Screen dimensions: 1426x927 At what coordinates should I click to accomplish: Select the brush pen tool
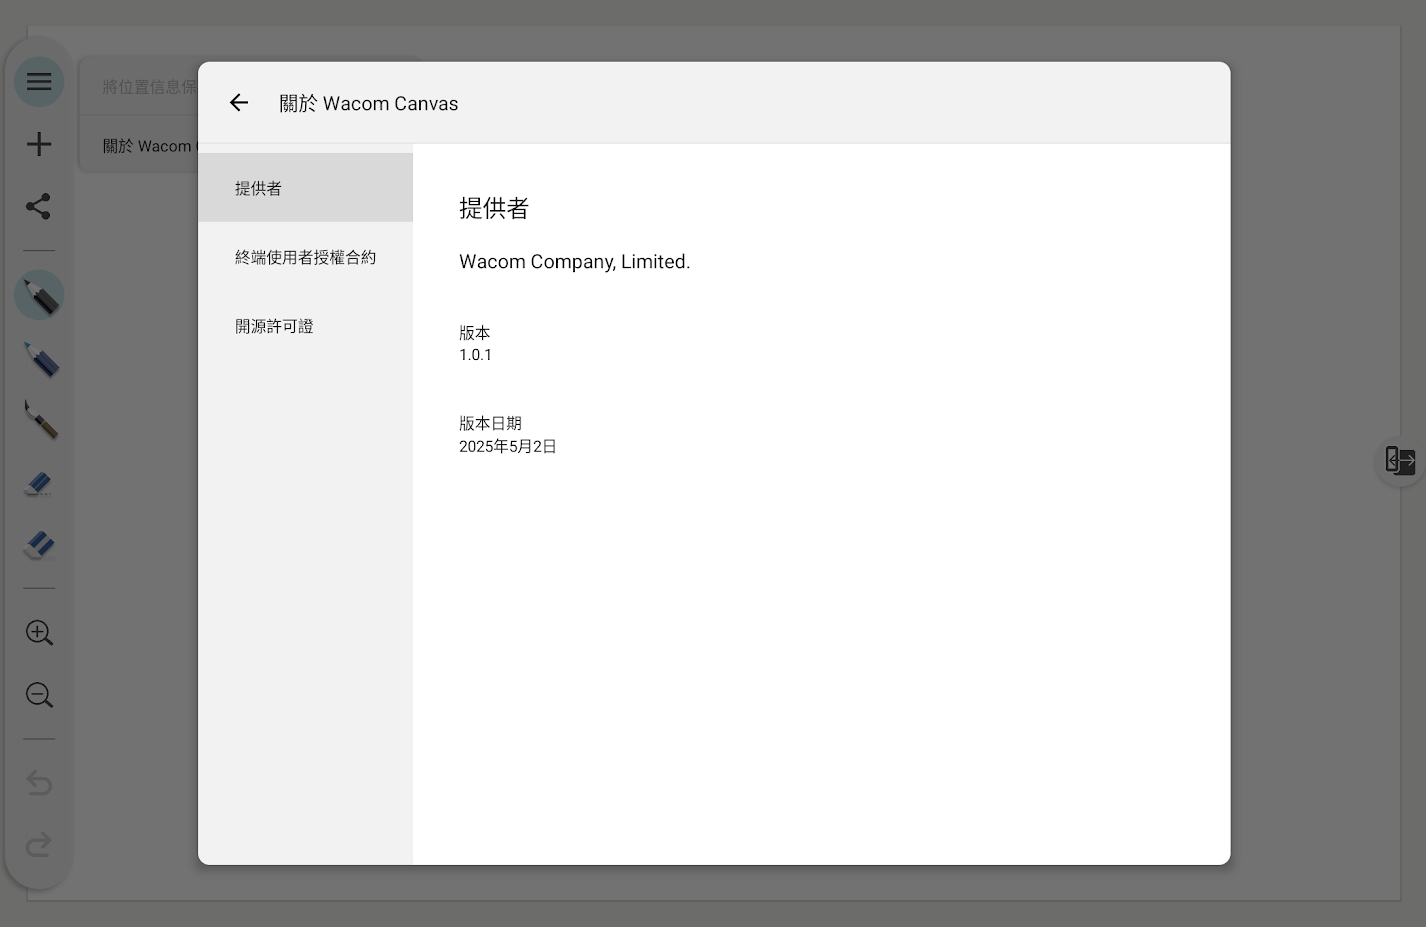coord(40,420)
